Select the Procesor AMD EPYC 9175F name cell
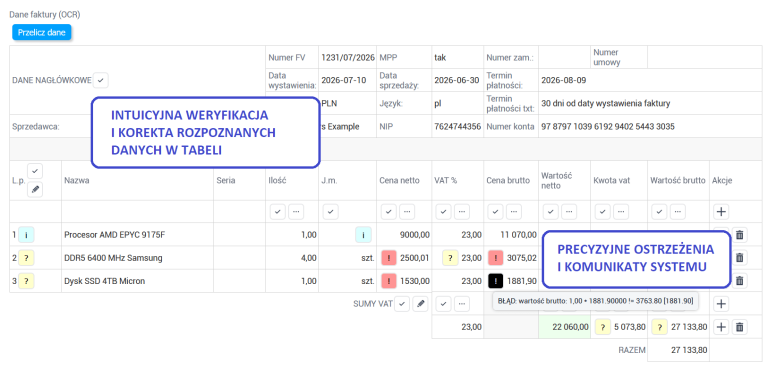The height and width of the screenshot is (370, 768). pos(138,235)
